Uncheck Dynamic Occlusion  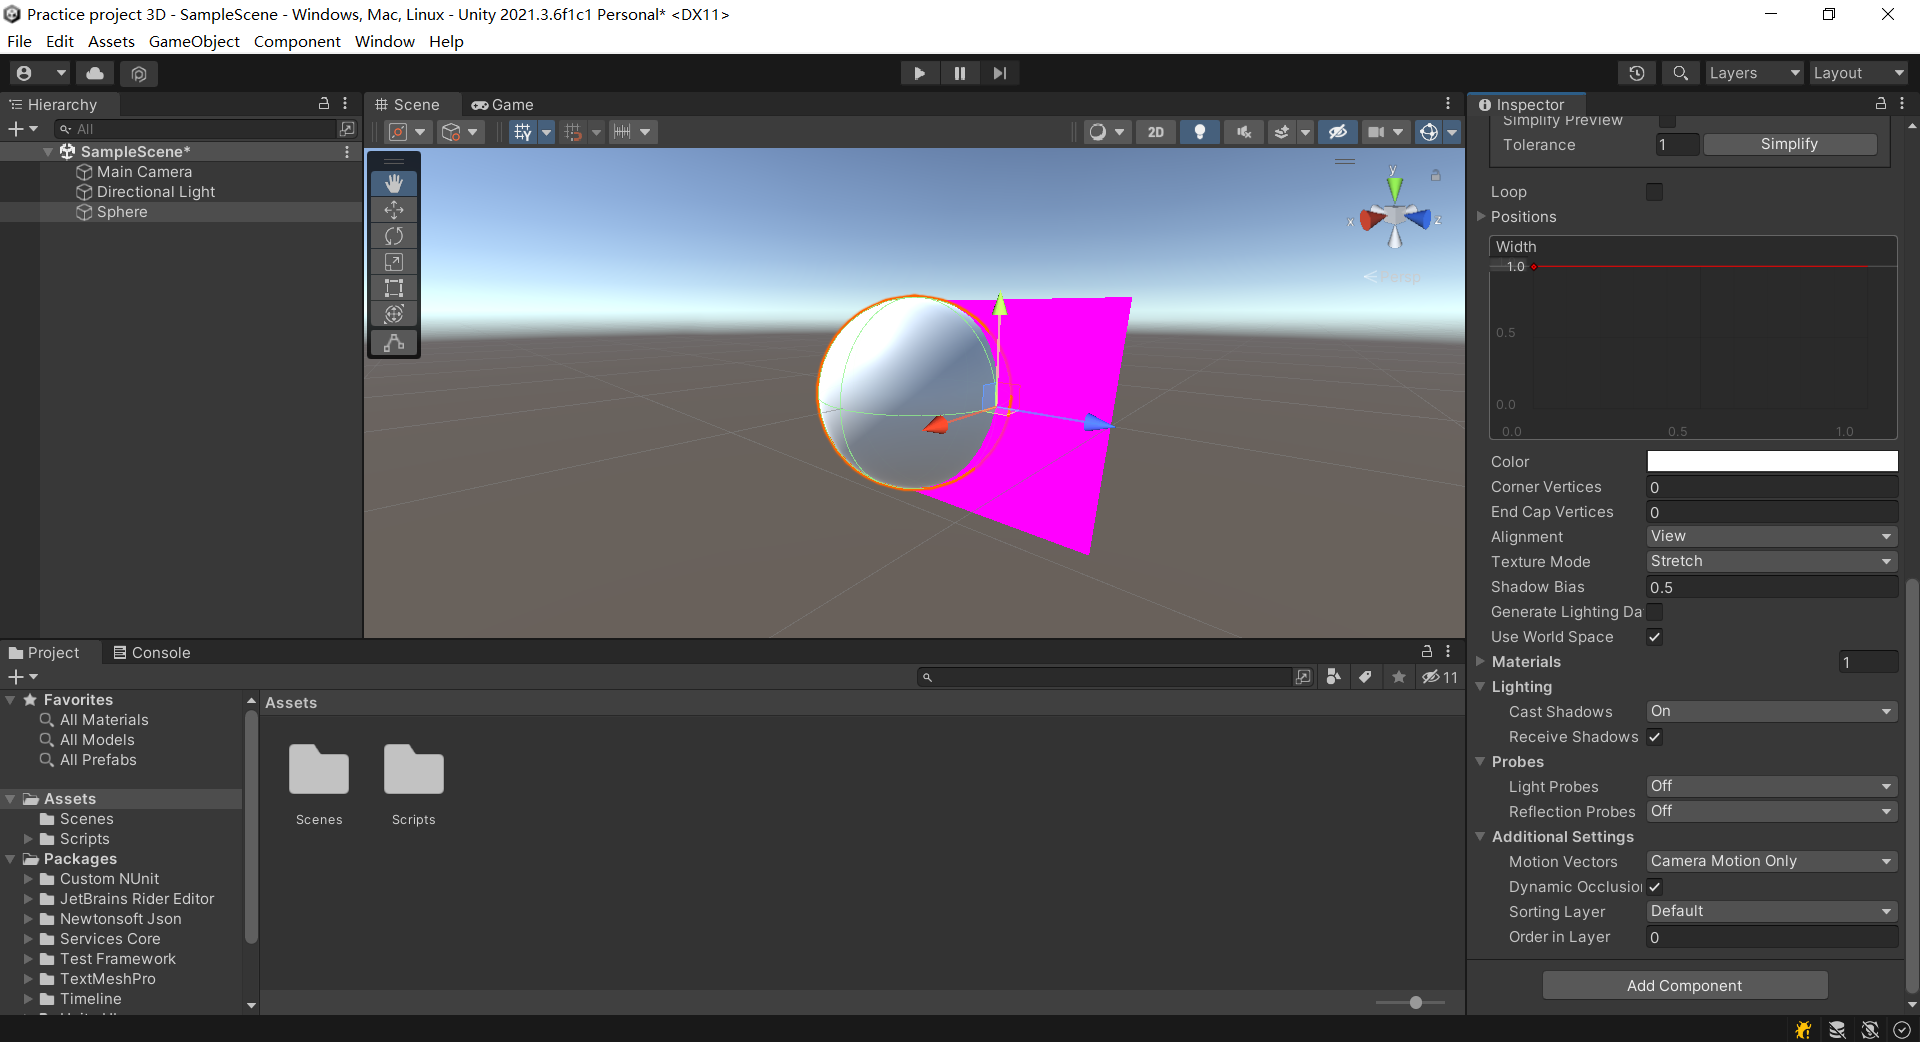click(1655, 887)
